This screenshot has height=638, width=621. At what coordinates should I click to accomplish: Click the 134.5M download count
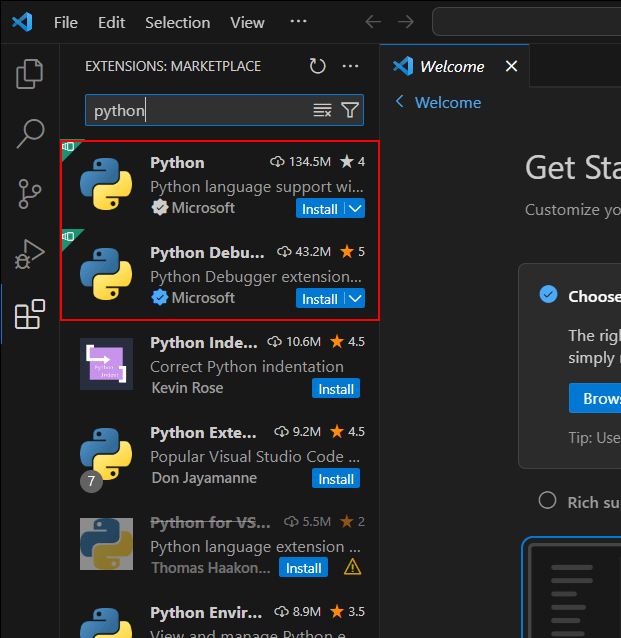click(300, 162)
